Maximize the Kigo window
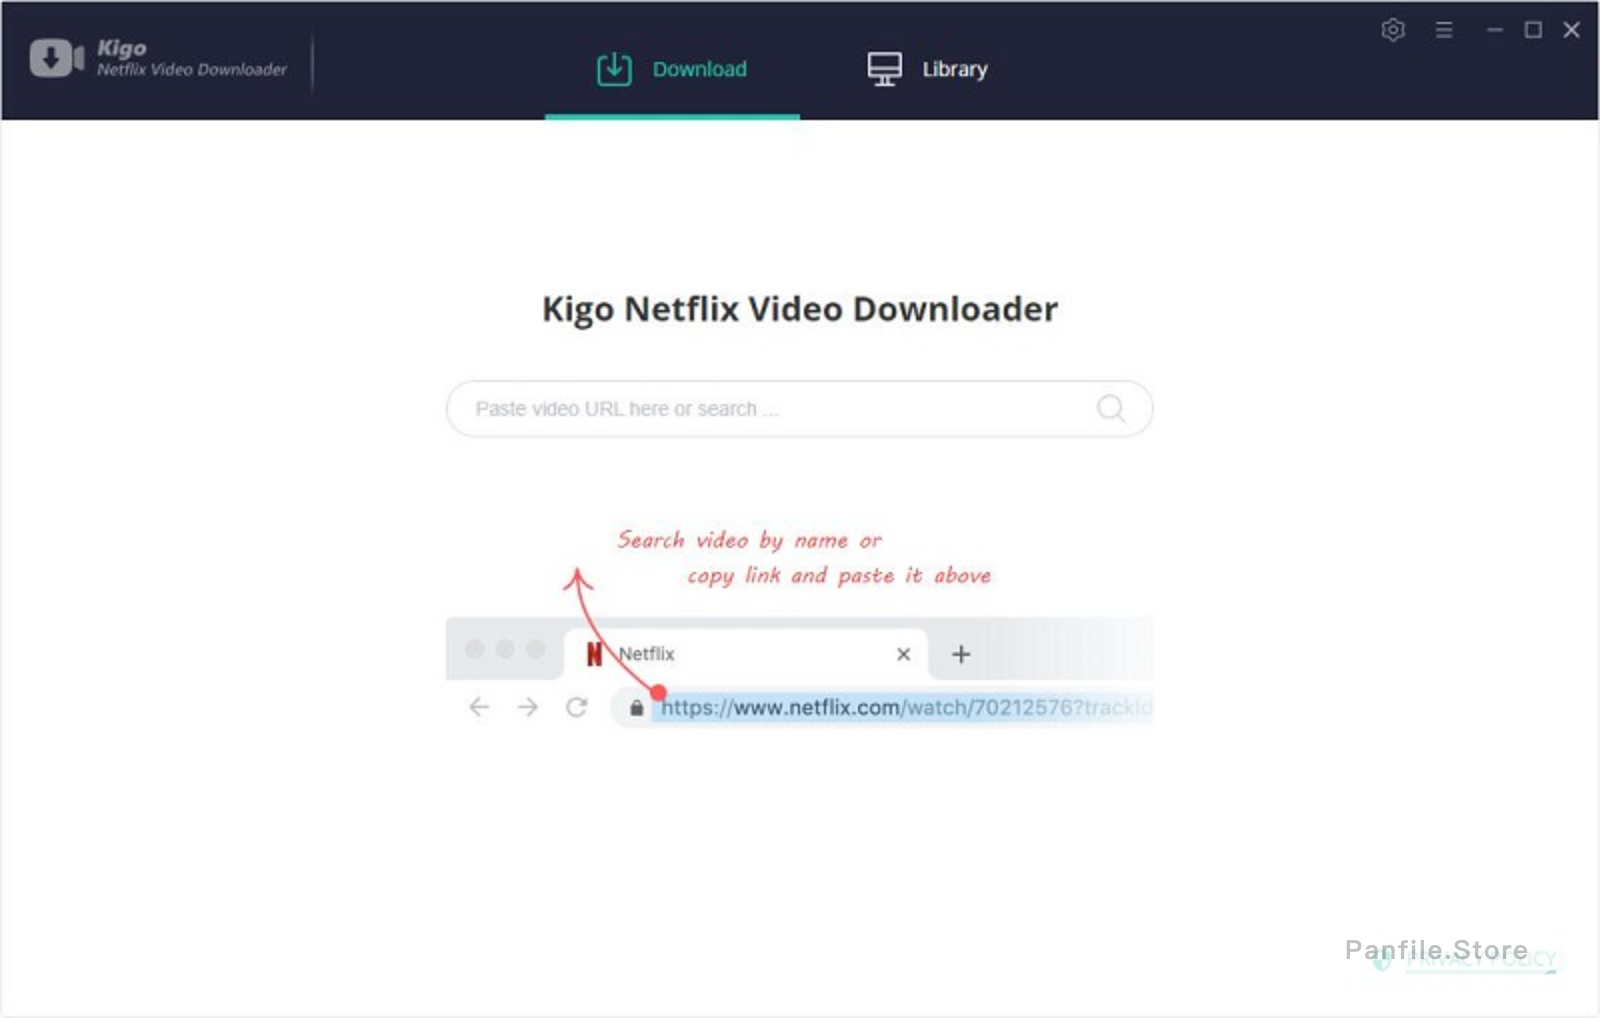This screenshot has width=1600, height=1018. [1532, 30]
